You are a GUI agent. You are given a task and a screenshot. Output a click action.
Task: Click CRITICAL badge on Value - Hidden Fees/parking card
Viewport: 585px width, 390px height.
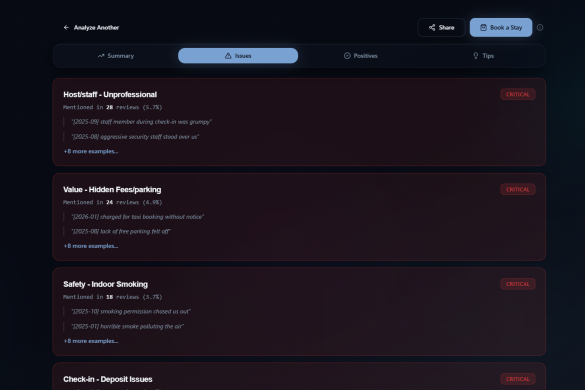(x=517, y=190)
